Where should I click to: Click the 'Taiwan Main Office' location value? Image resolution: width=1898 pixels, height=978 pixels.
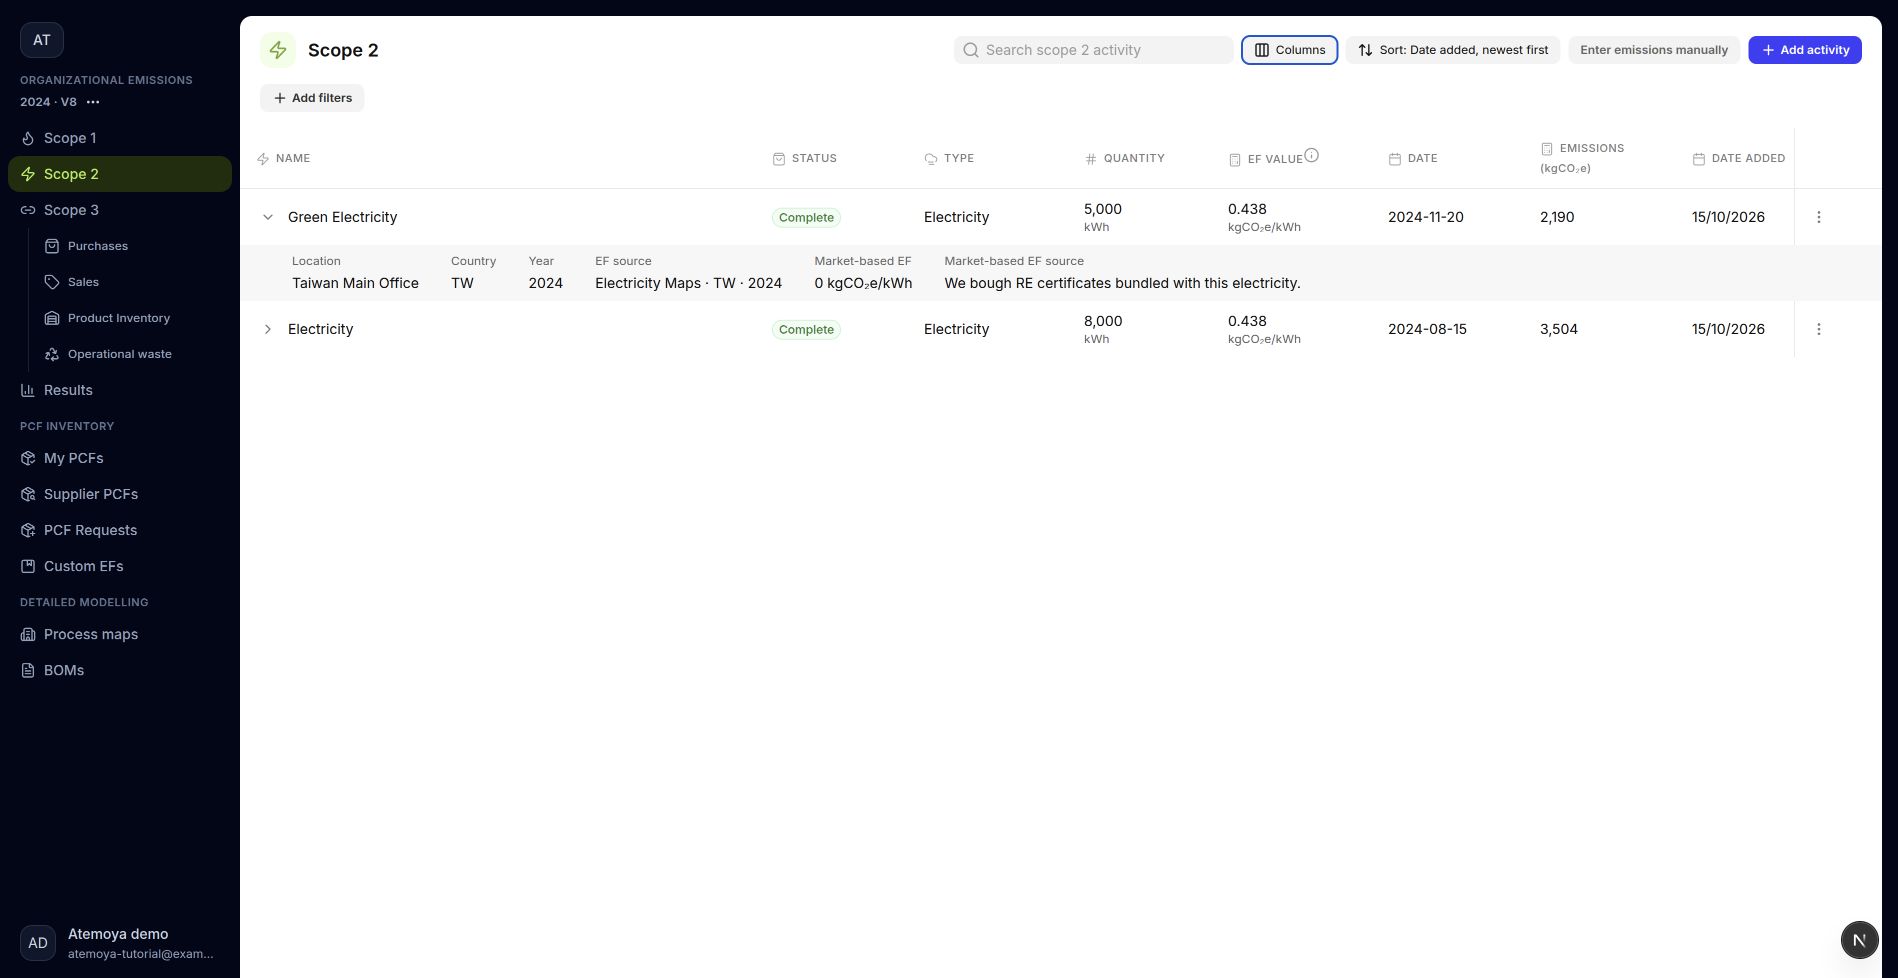(x=355, y=283)
